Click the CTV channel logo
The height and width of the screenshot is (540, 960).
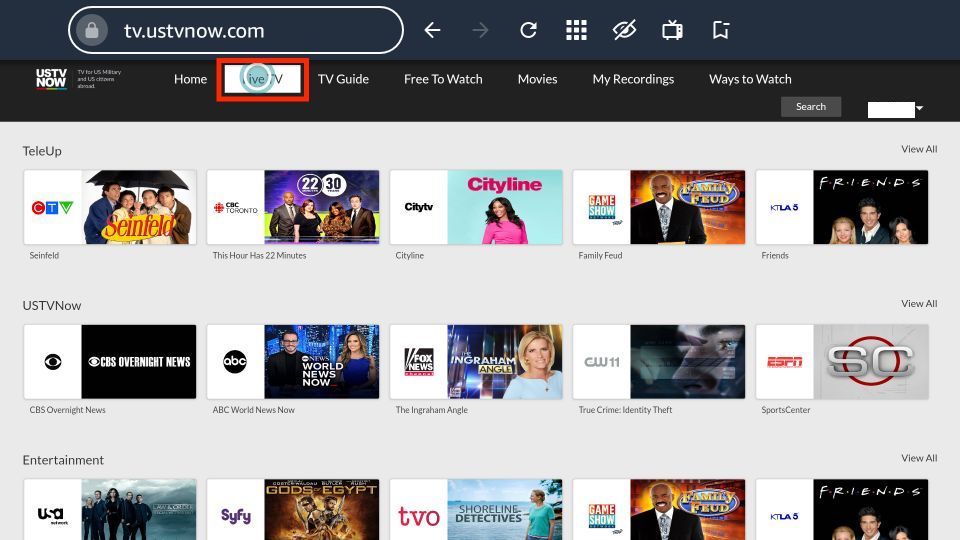point(53,208)
